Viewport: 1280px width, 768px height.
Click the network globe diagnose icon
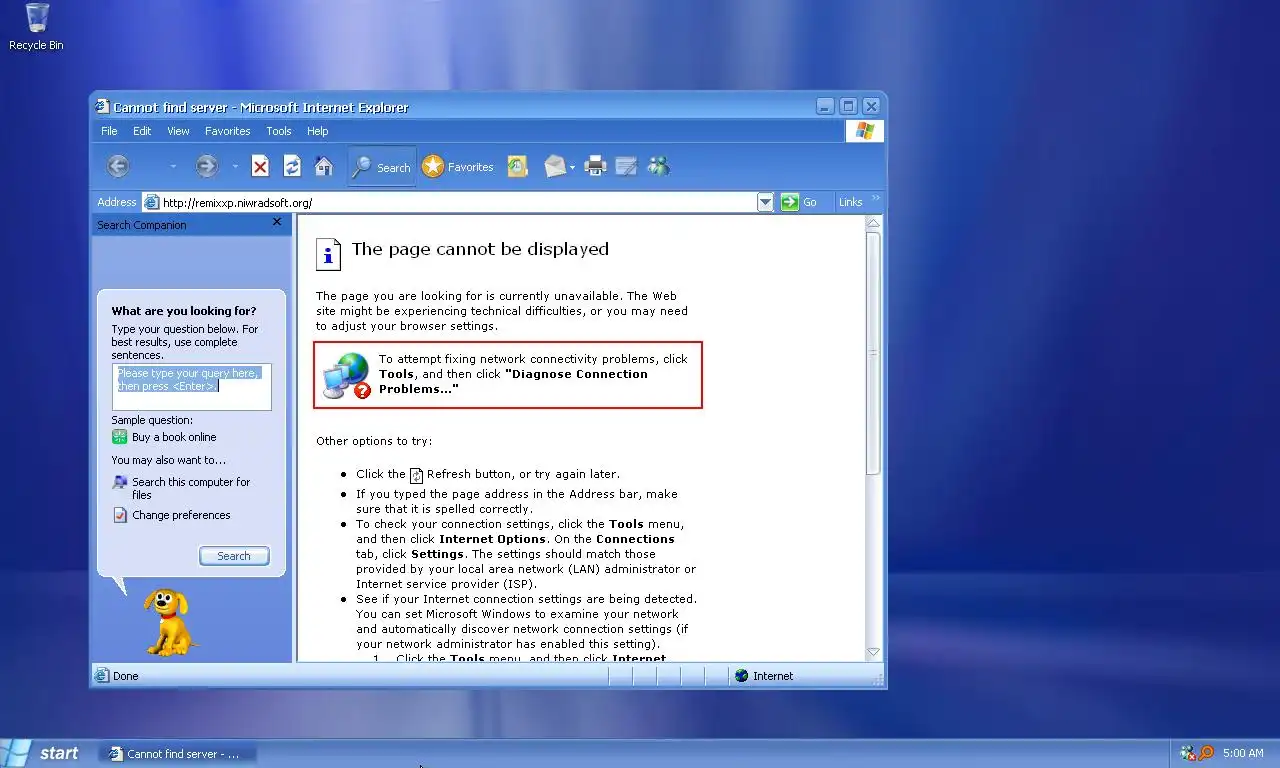coord(347,375)
